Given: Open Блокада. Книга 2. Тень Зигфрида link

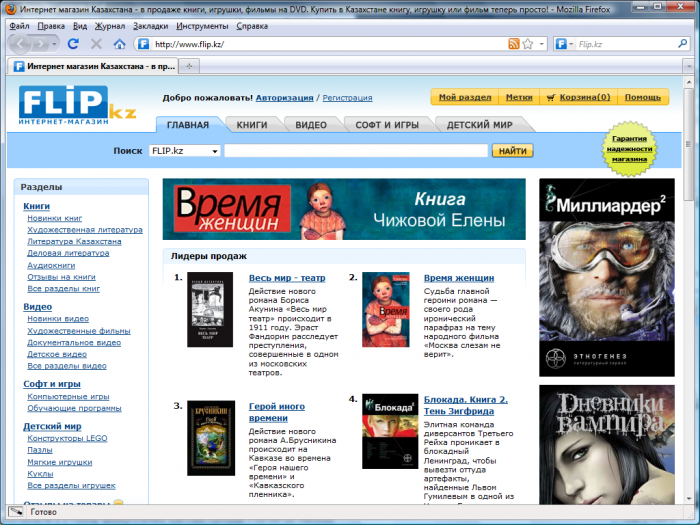Looking at the screenshot, I should pyautogui.click(x=466, y=405).
